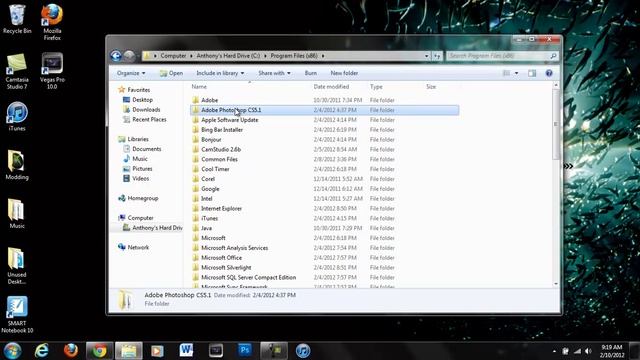Select the CamStudio 2.6b folder
Screen dimensions: 640x360
324,149
